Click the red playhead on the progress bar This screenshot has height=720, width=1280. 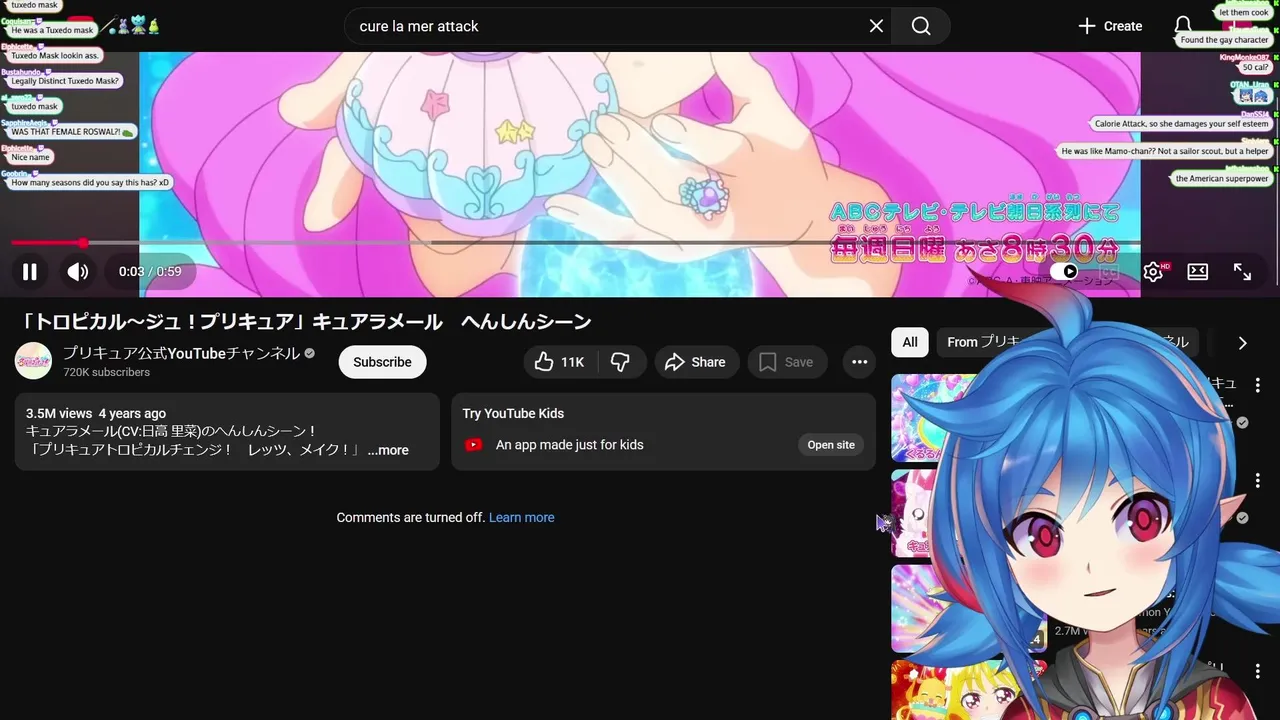[x=83, y=243]
